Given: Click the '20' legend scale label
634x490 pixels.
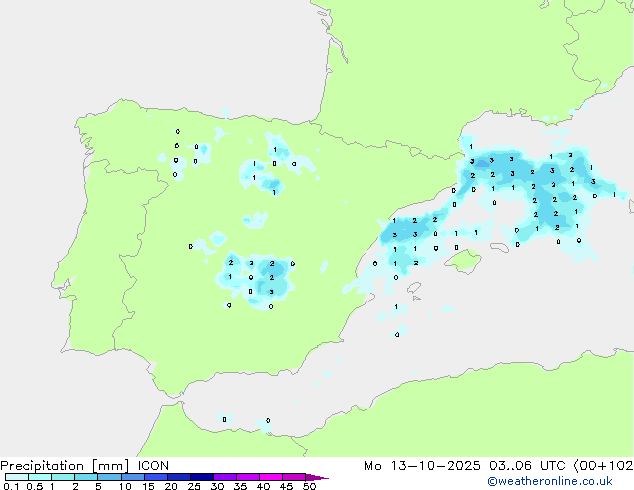Looking at the screenshot, I should 171,486.
